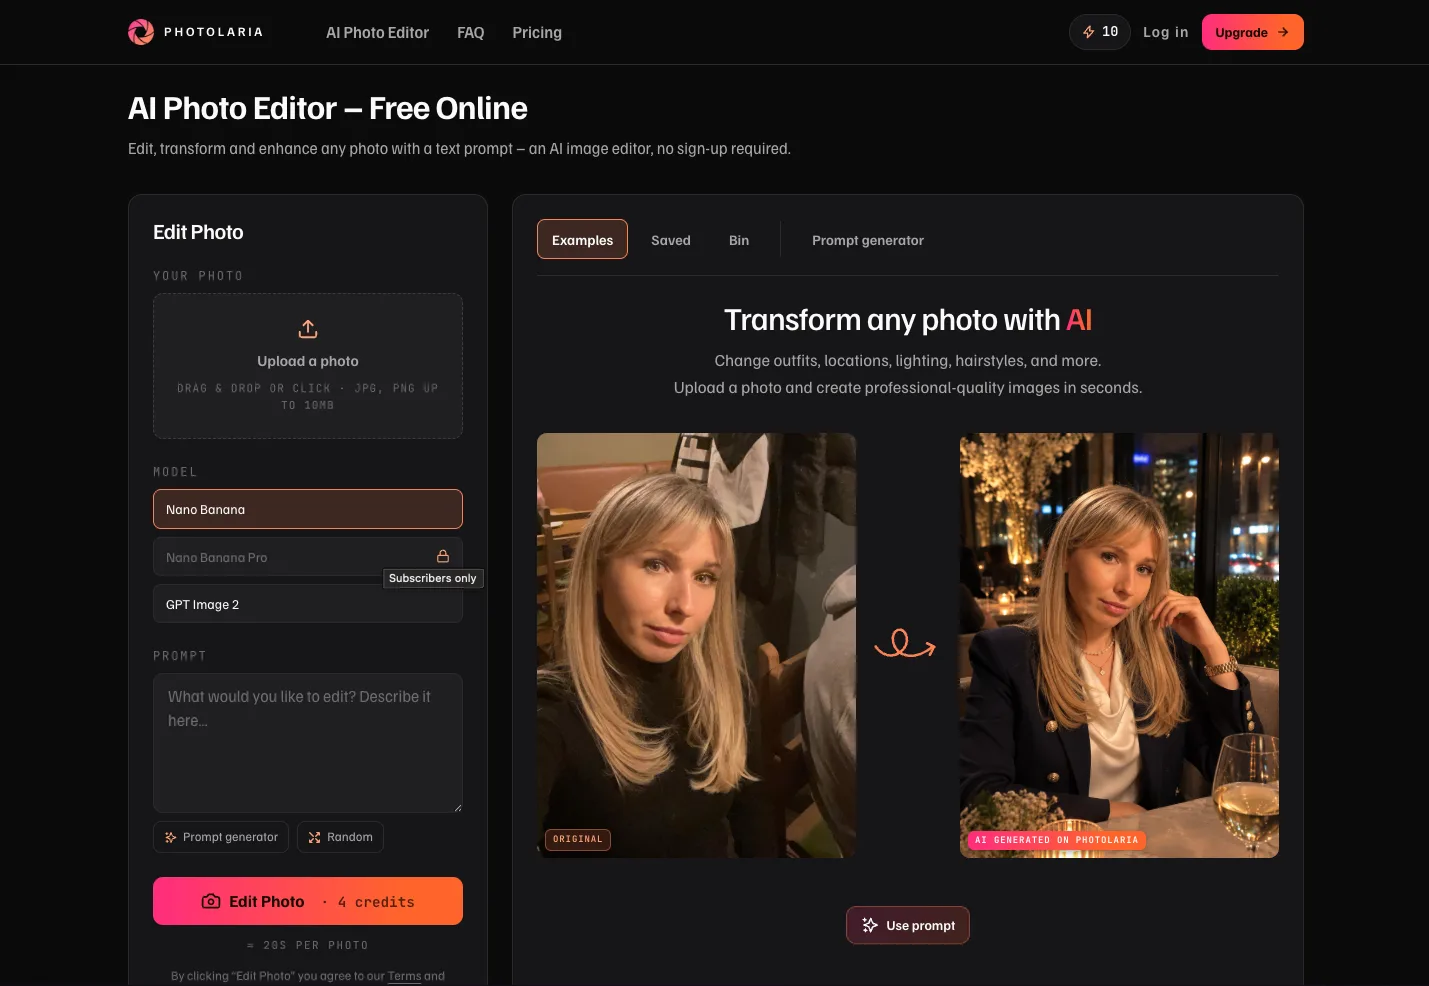Open the AI Photo Editor nav item

click(377, 32)
